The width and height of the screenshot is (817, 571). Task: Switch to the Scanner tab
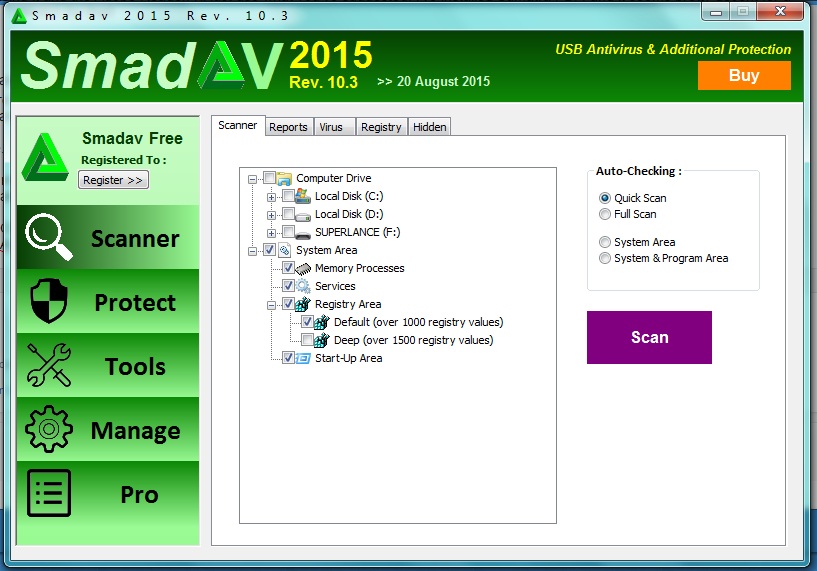pyautogui.click(x=238, y=126)
